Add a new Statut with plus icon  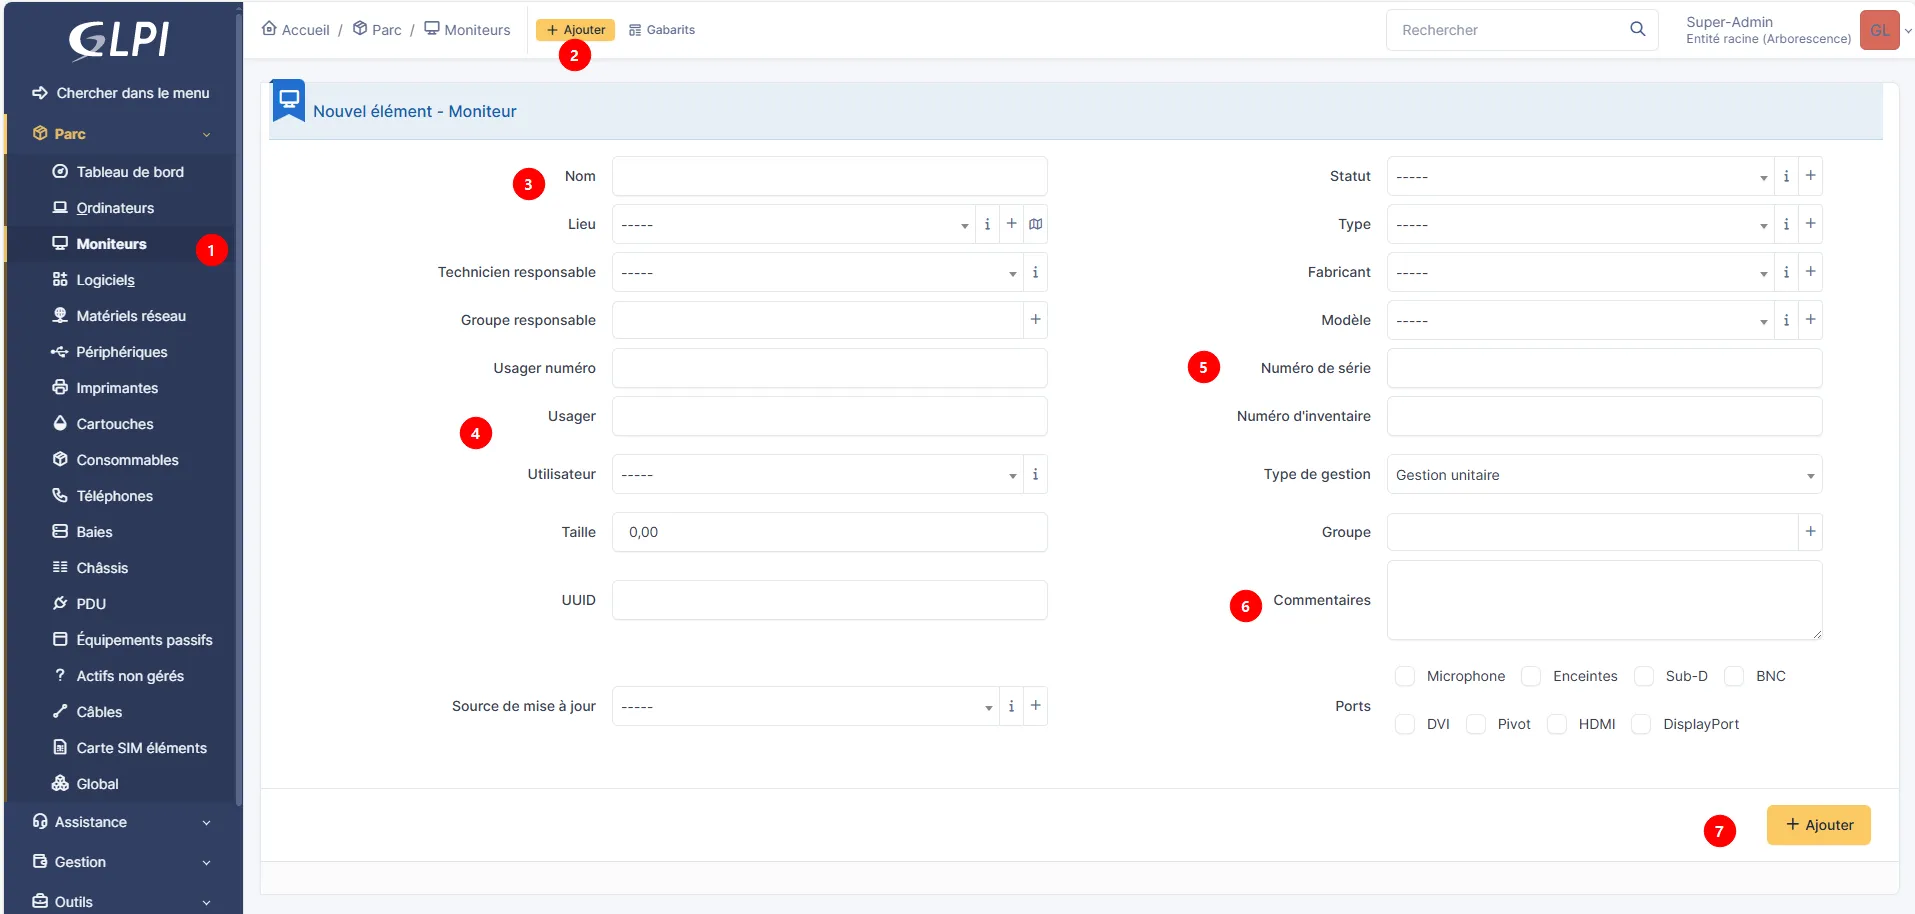click(1810, 176)
